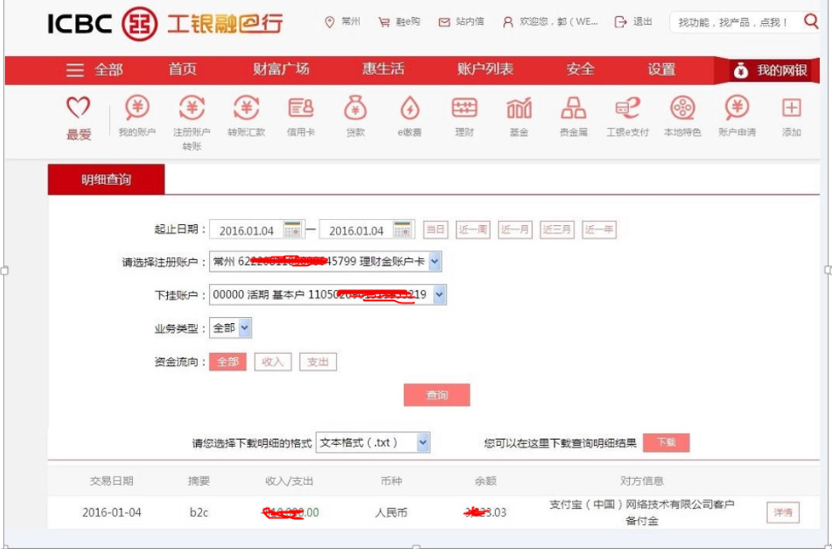Viewport: 832px width, 549px height.
Task: Select the 明细查询 tab
Action: (106, 180)
